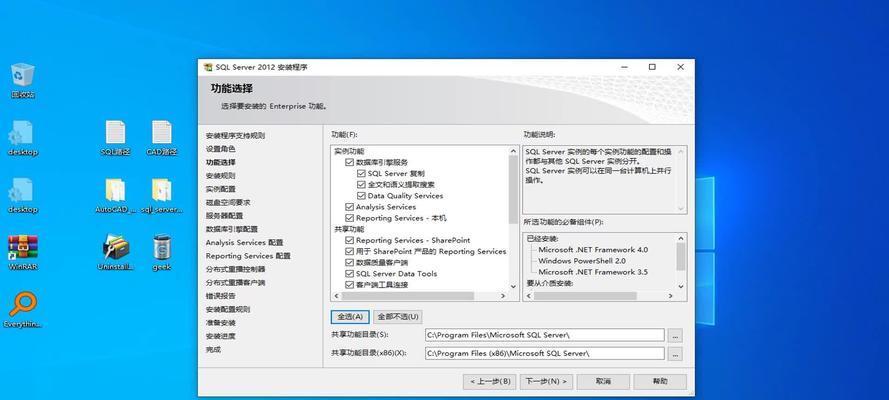Click the prerequisites panel scroll-up arrow
Image resolution: width=889 pixels, height=400 pixels.
tap(681, 238)
